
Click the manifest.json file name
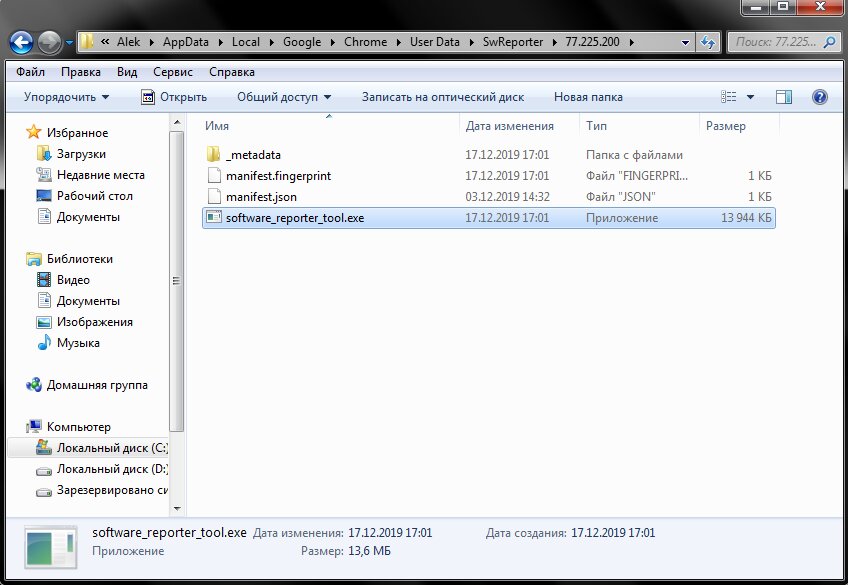pos(261,197)
